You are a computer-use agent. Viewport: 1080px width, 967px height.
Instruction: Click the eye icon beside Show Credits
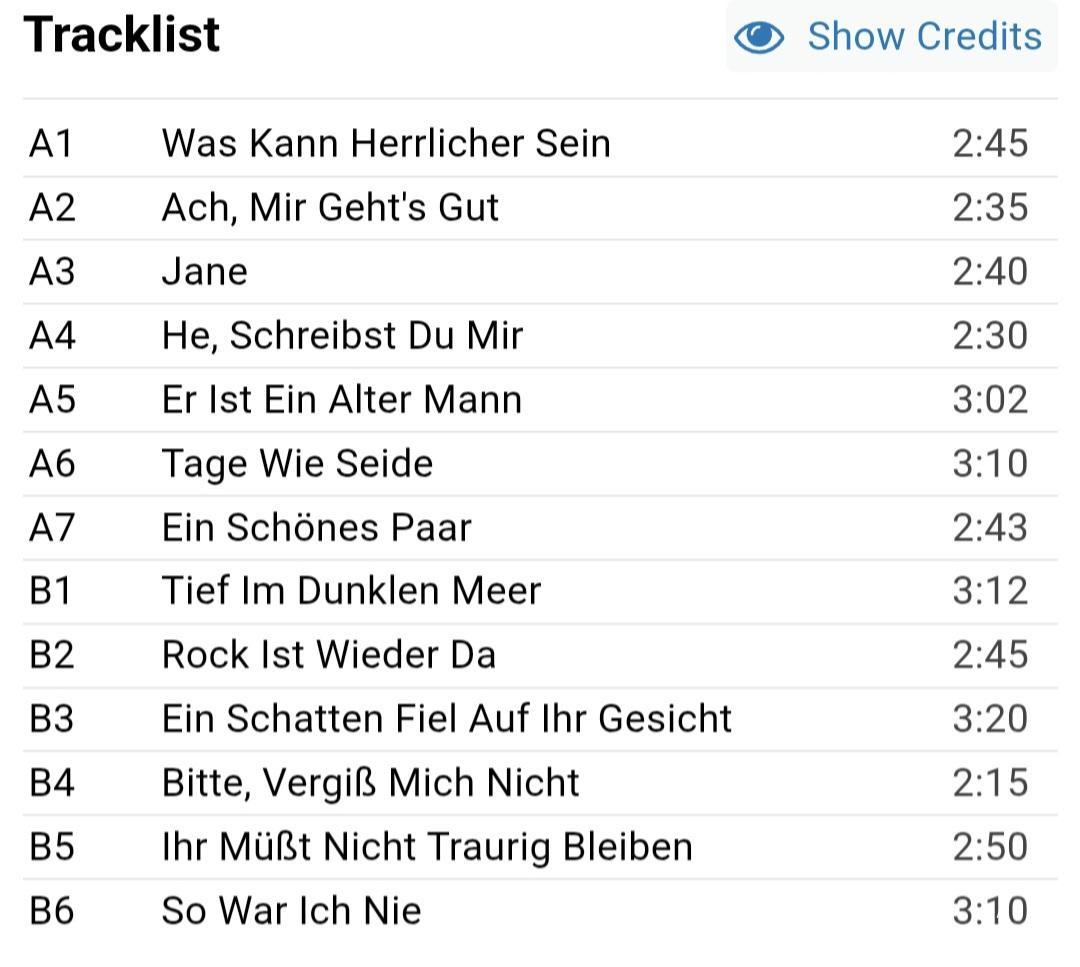coord(759,37)
